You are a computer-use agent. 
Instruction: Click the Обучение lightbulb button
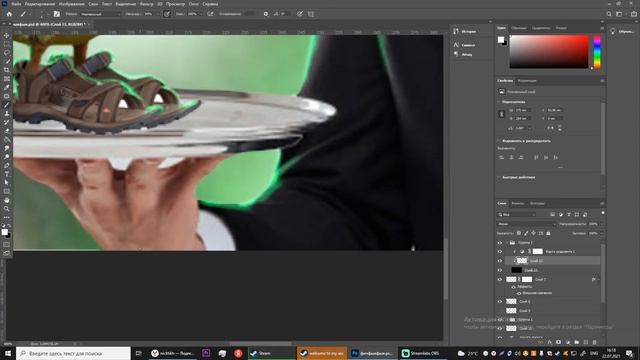coord(613,31)
